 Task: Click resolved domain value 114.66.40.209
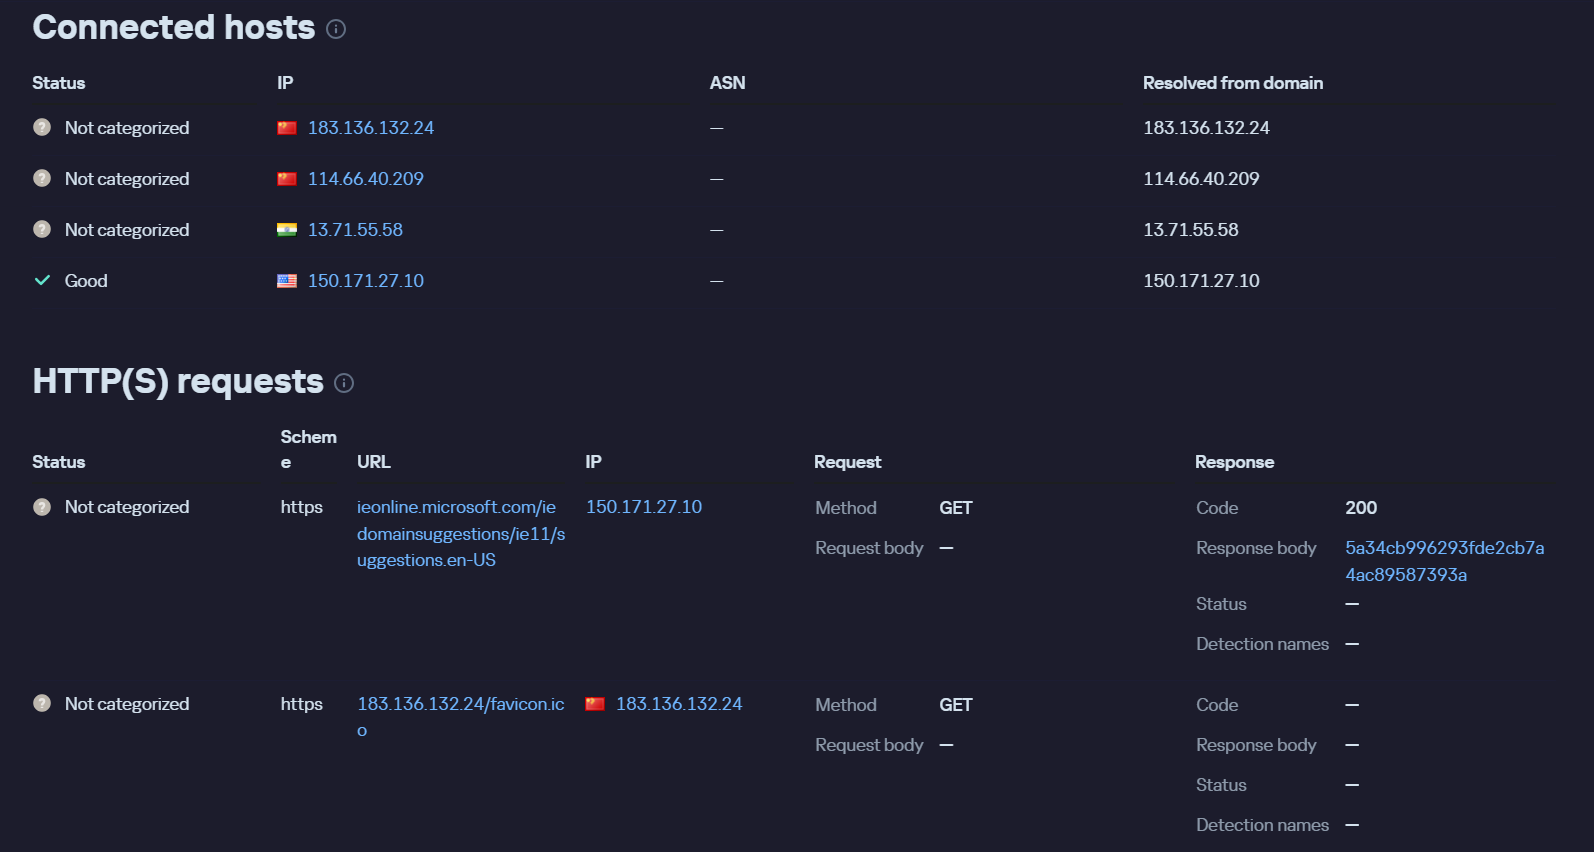click(x=1201, y=179)
